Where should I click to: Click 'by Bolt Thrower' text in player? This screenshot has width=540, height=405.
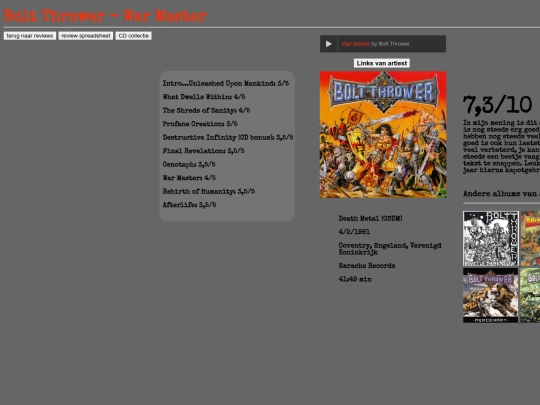point(390,44)
